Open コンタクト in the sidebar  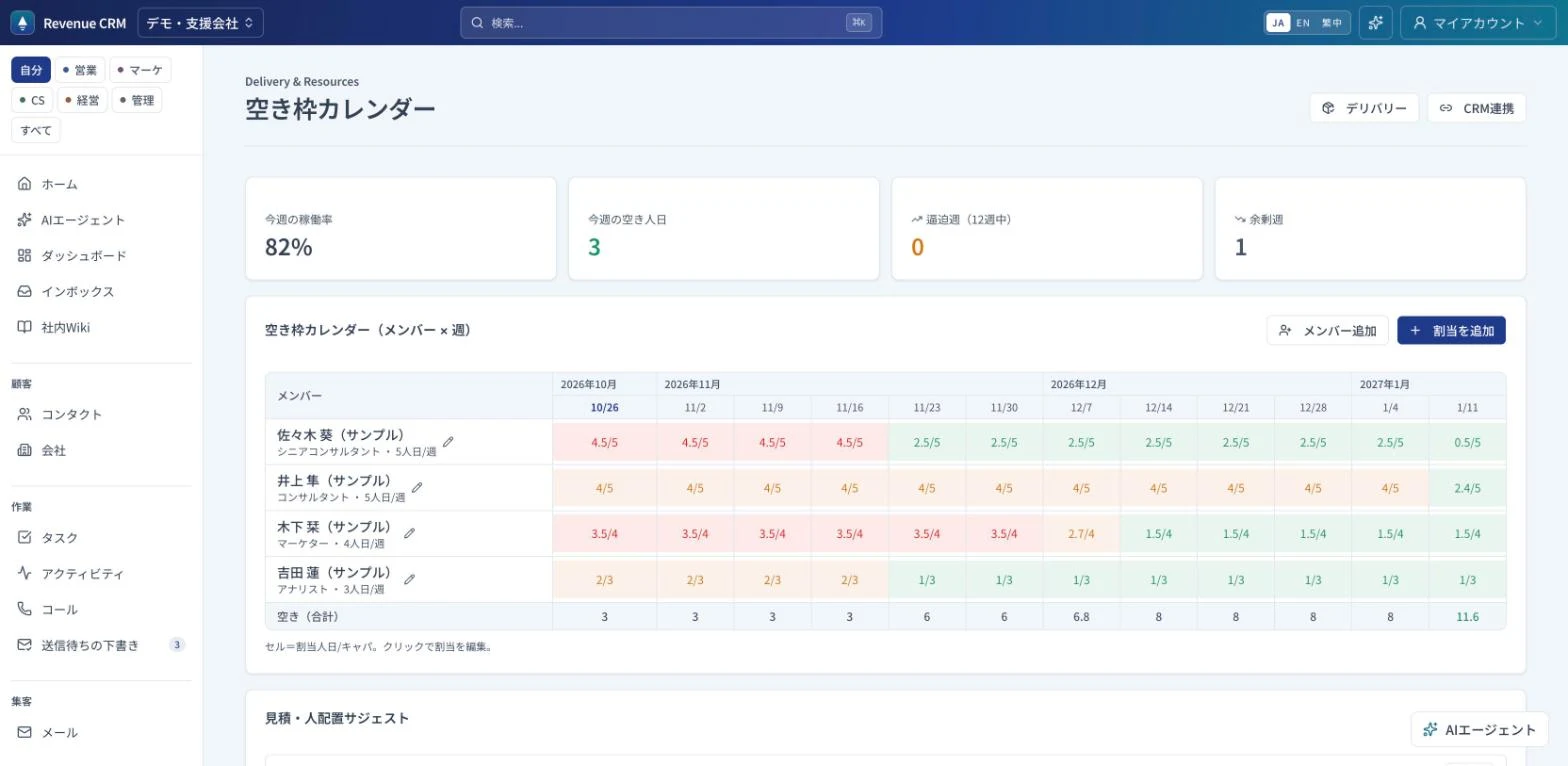click(x=101, y=414)
